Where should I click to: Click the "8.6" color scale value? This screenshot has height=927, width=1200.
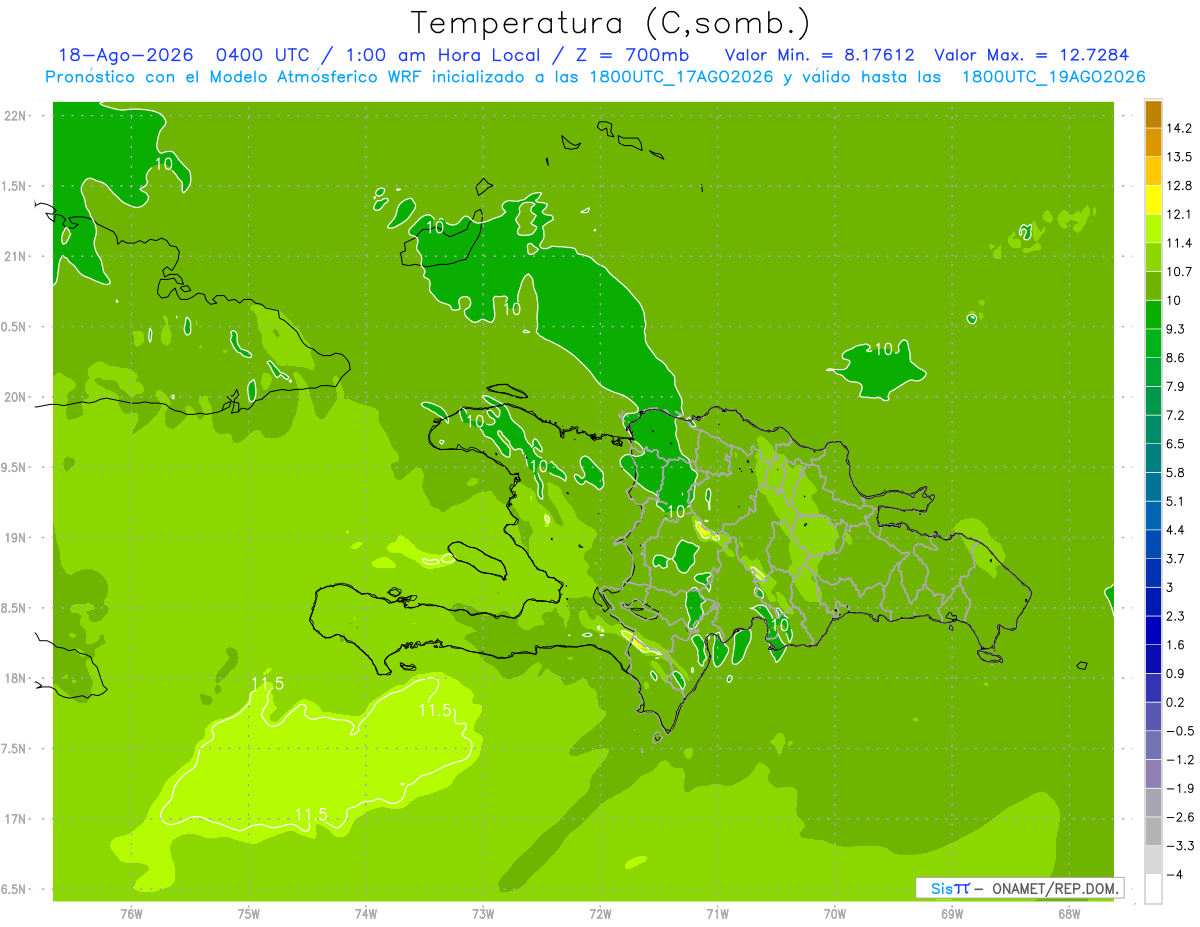click(1176, 358)
